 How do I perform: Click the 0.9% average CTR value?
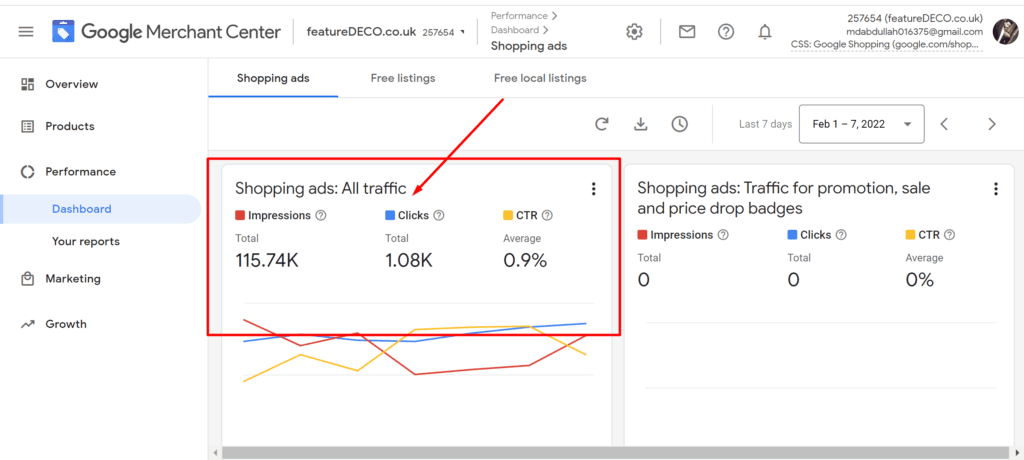[525, 260]
